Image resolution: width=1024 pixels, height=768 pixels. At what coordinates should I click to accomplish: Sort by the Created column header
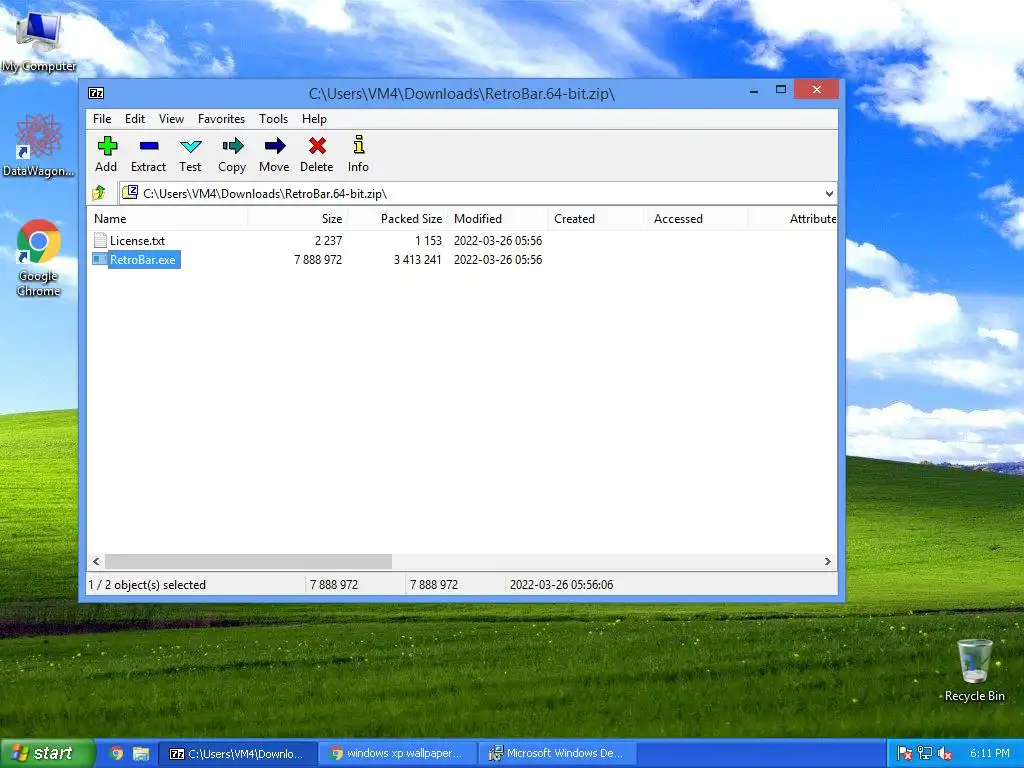coord(597,219)
